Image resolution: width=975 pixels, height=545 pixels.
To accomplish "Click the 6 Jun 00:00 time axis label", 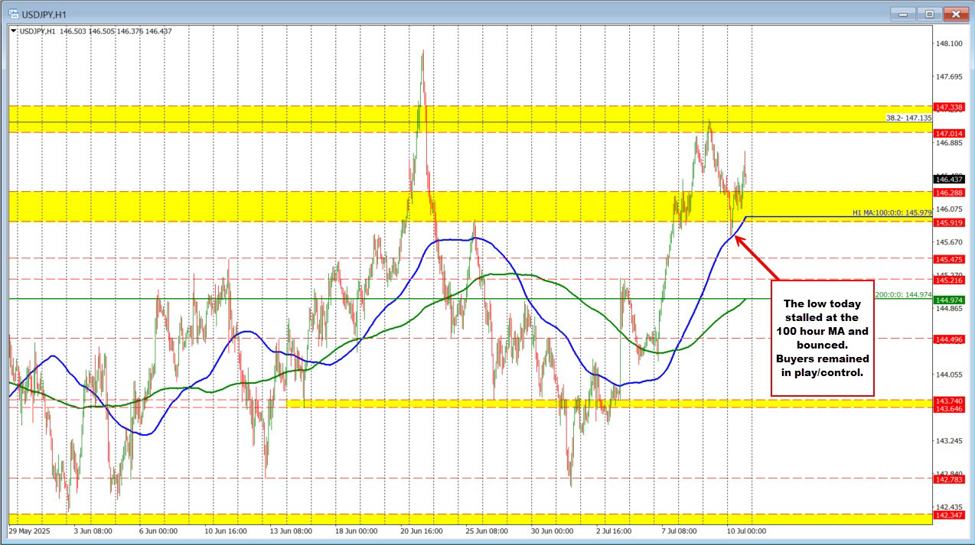I will pos(158,531).
